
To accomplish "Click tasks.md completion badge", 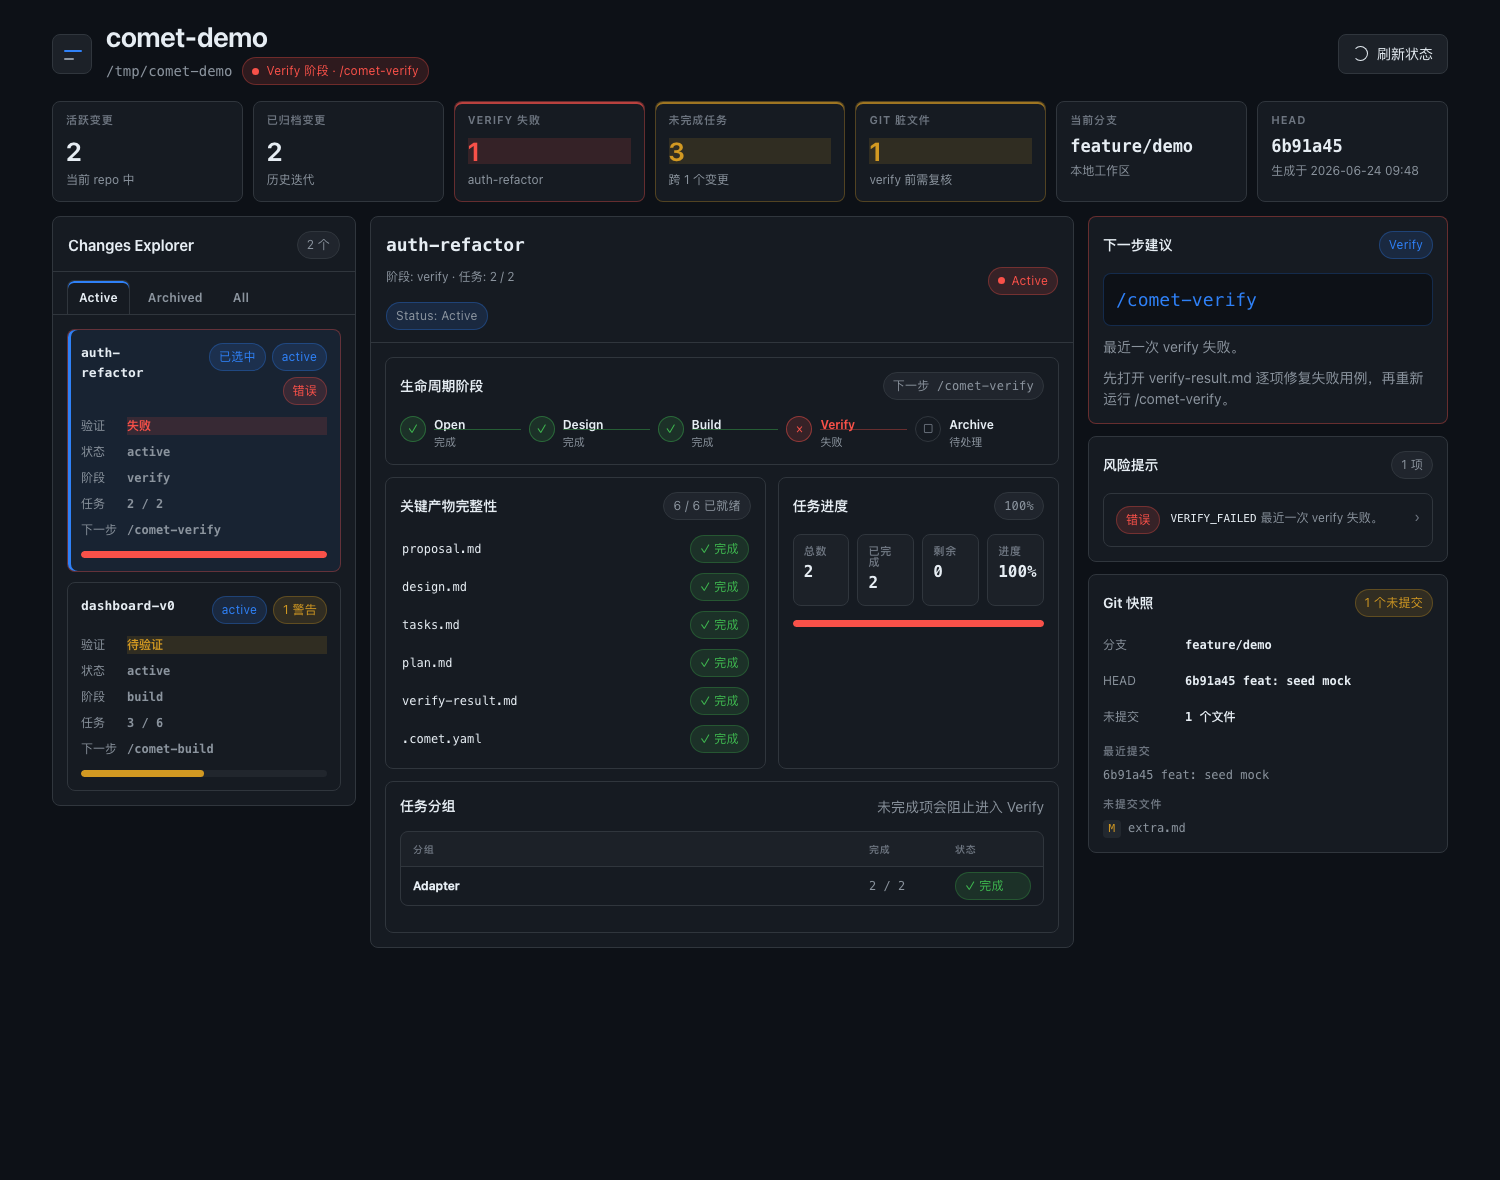I will [719, 625].
